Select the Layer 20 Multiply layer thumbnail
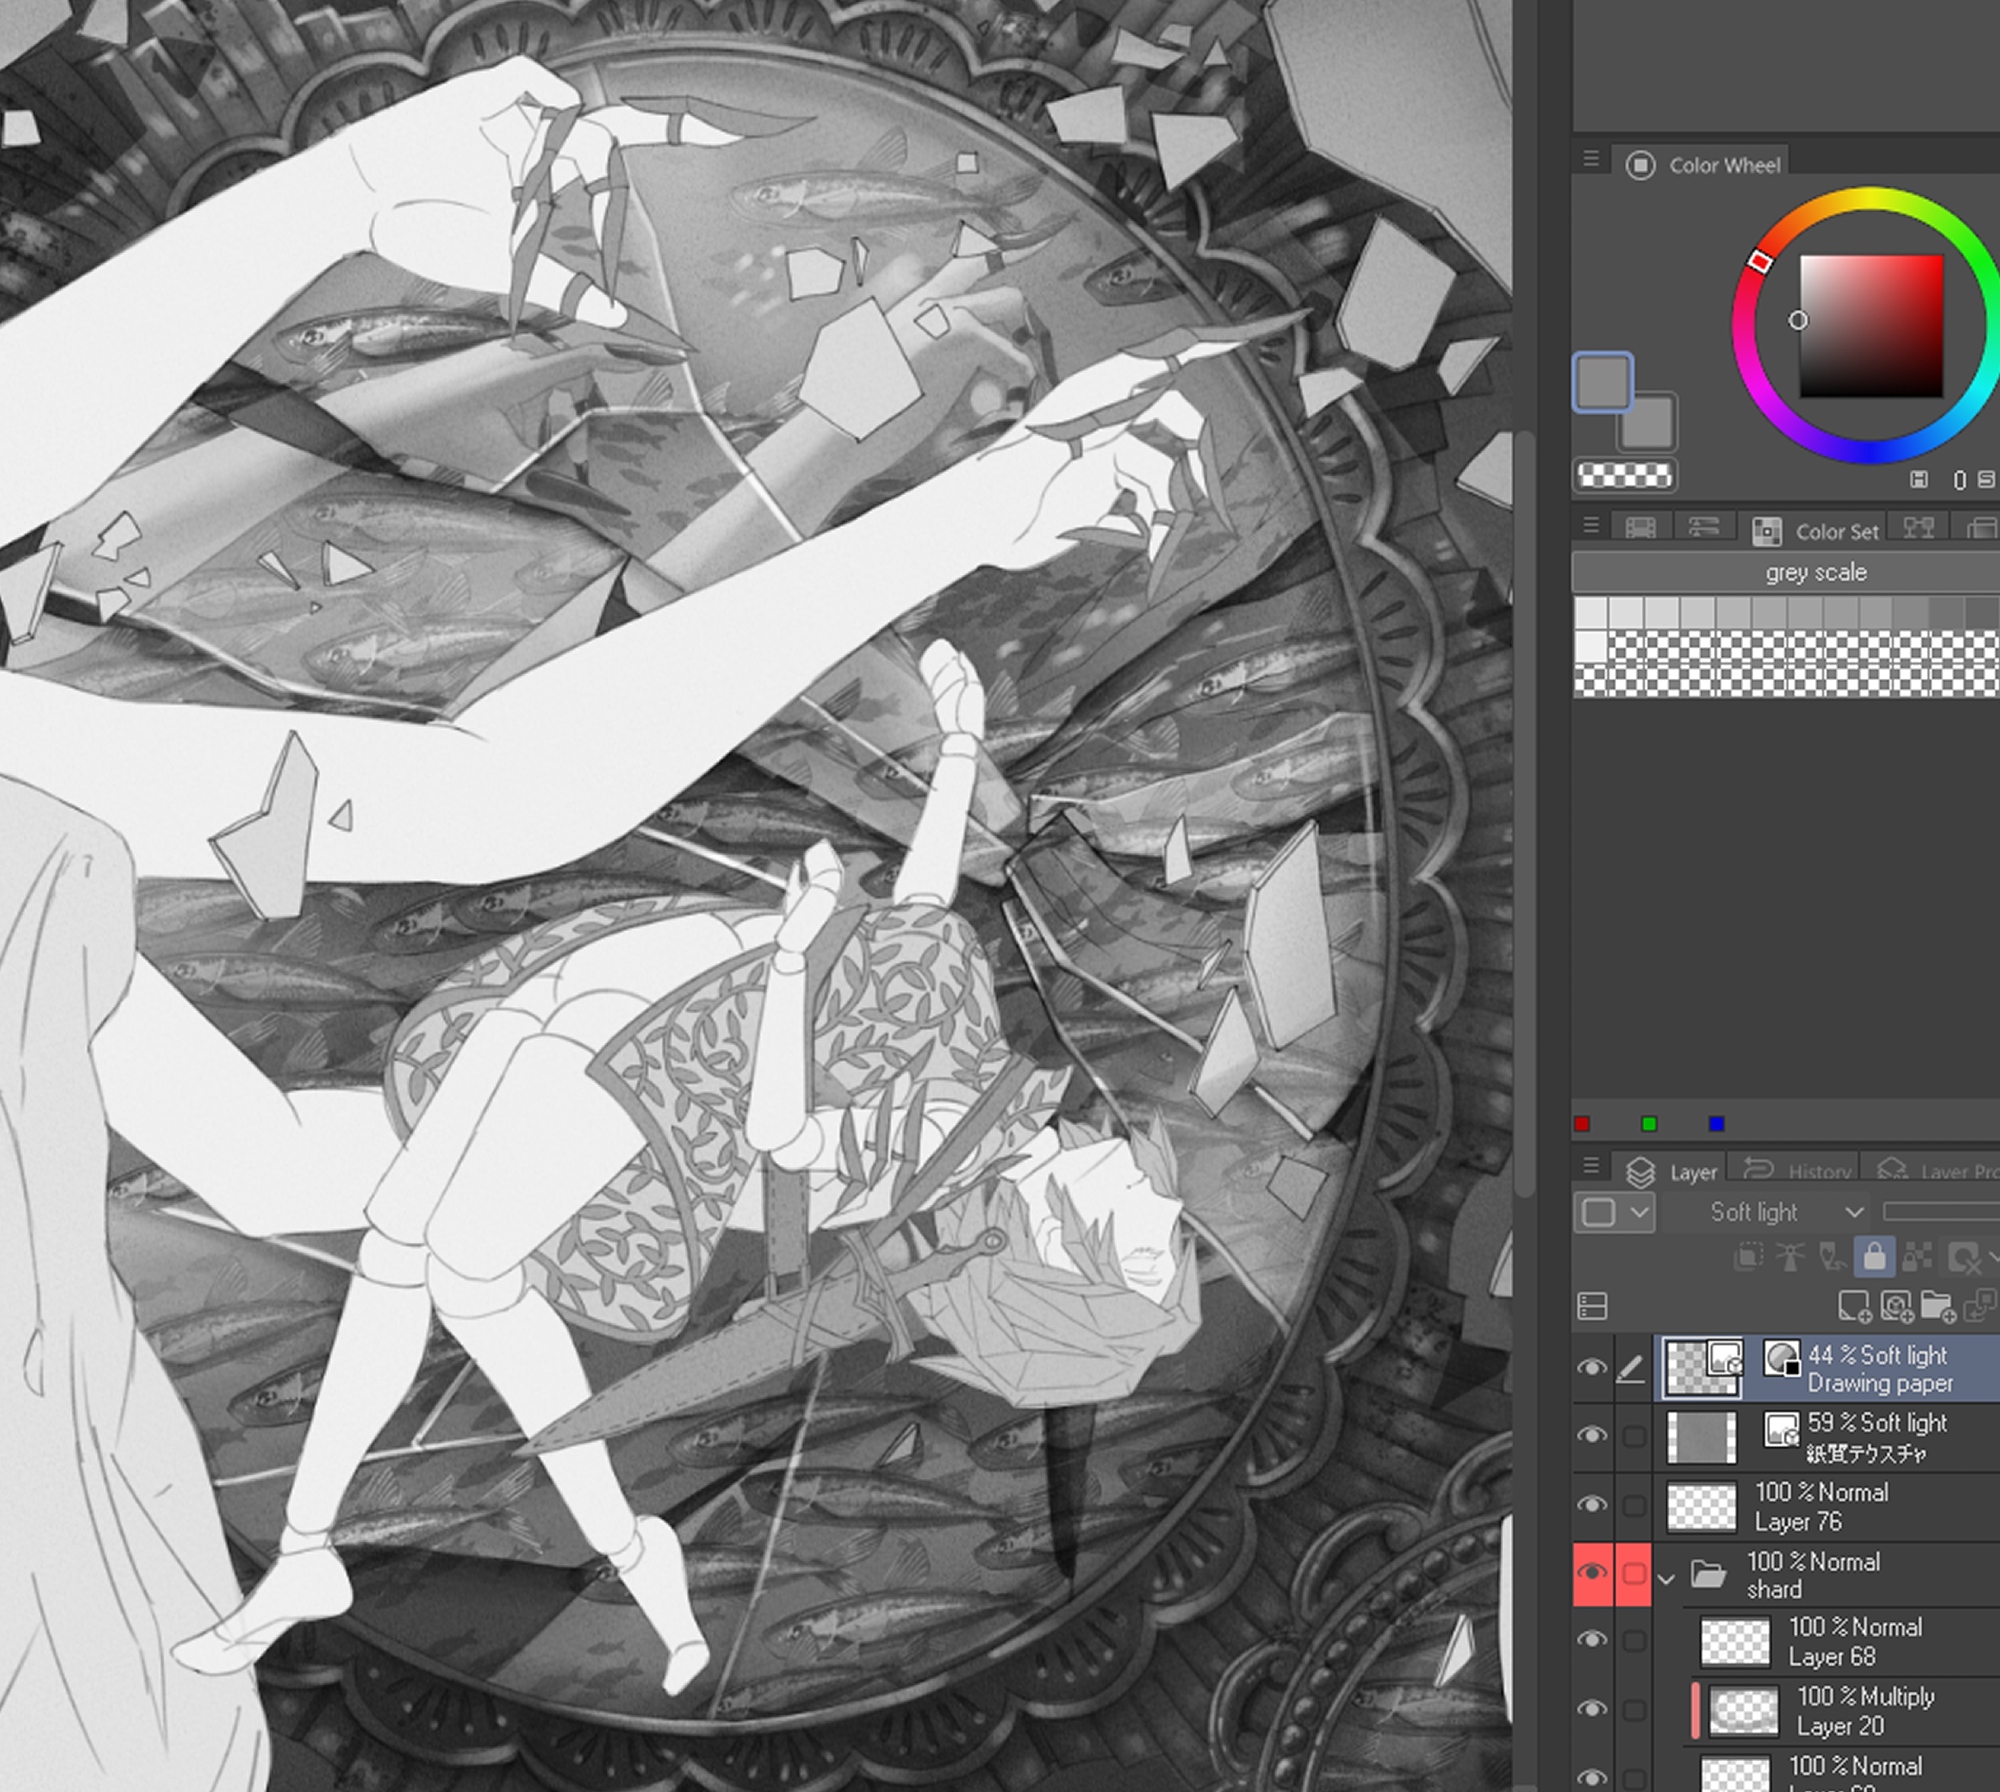 [x=1743, y=1711]
